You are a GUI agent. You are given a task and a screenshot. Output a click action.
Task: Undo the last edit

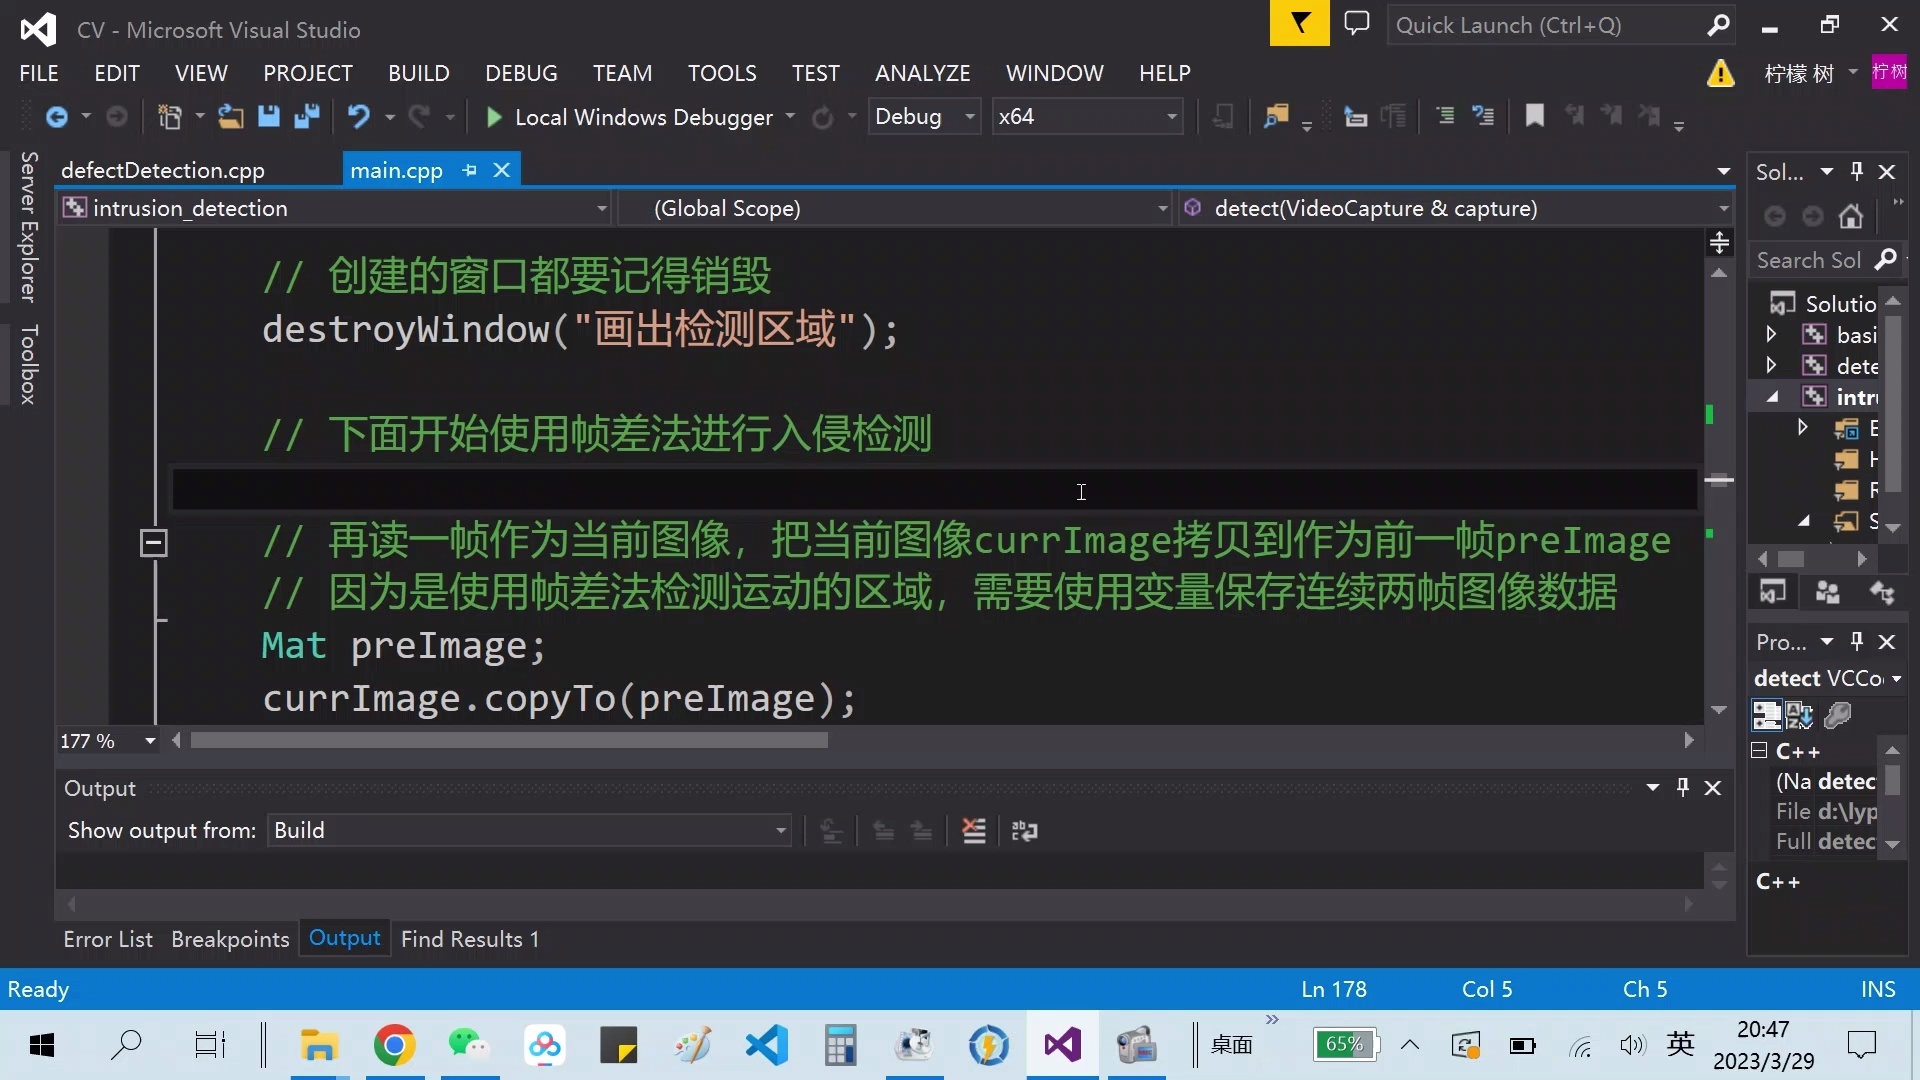click(x=360, y=116)
